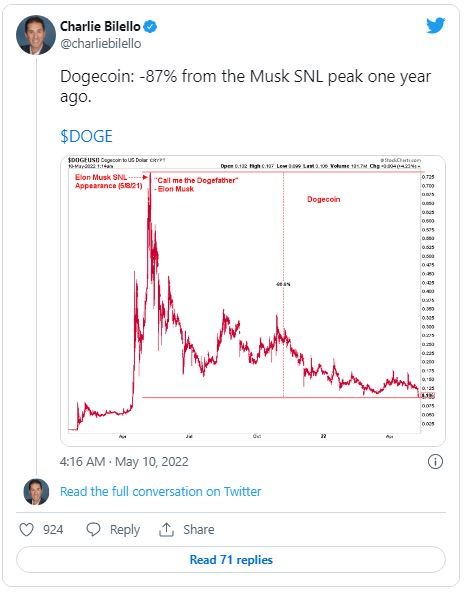Click the Elon Musk SNL Appearance chart annotation
Viewport: 466px width, 592px height.
click(108, 181)
